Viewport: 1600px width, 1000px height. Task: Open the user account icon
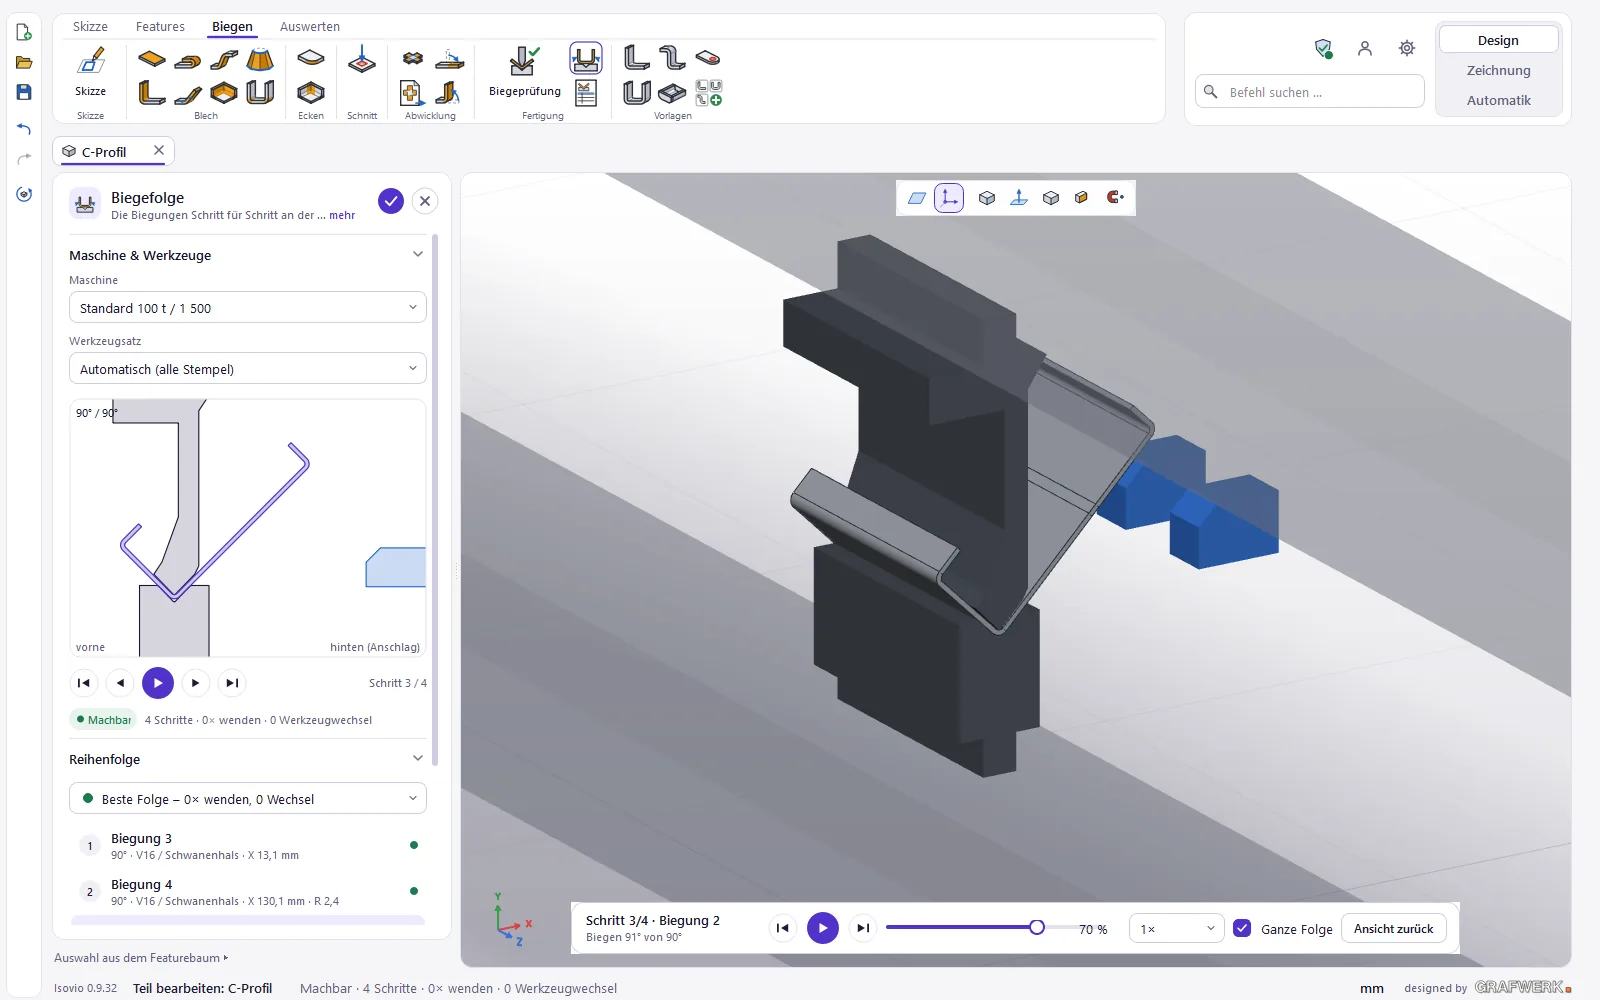(x=1365, y=48)
